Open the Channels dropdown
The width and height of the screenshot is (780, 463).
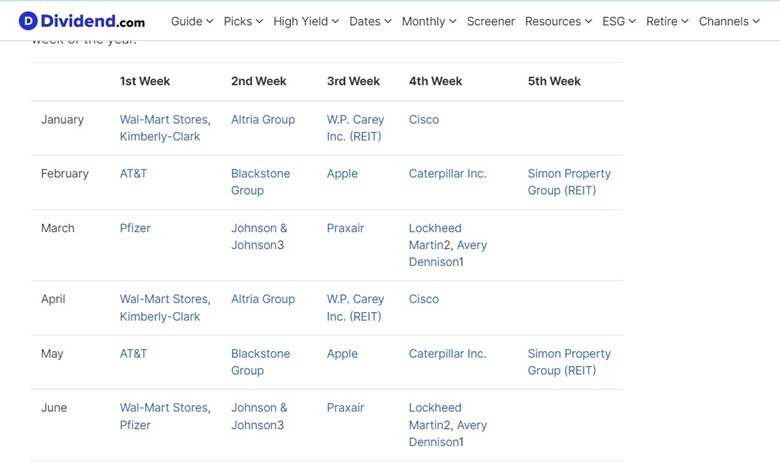click(729, 21)
